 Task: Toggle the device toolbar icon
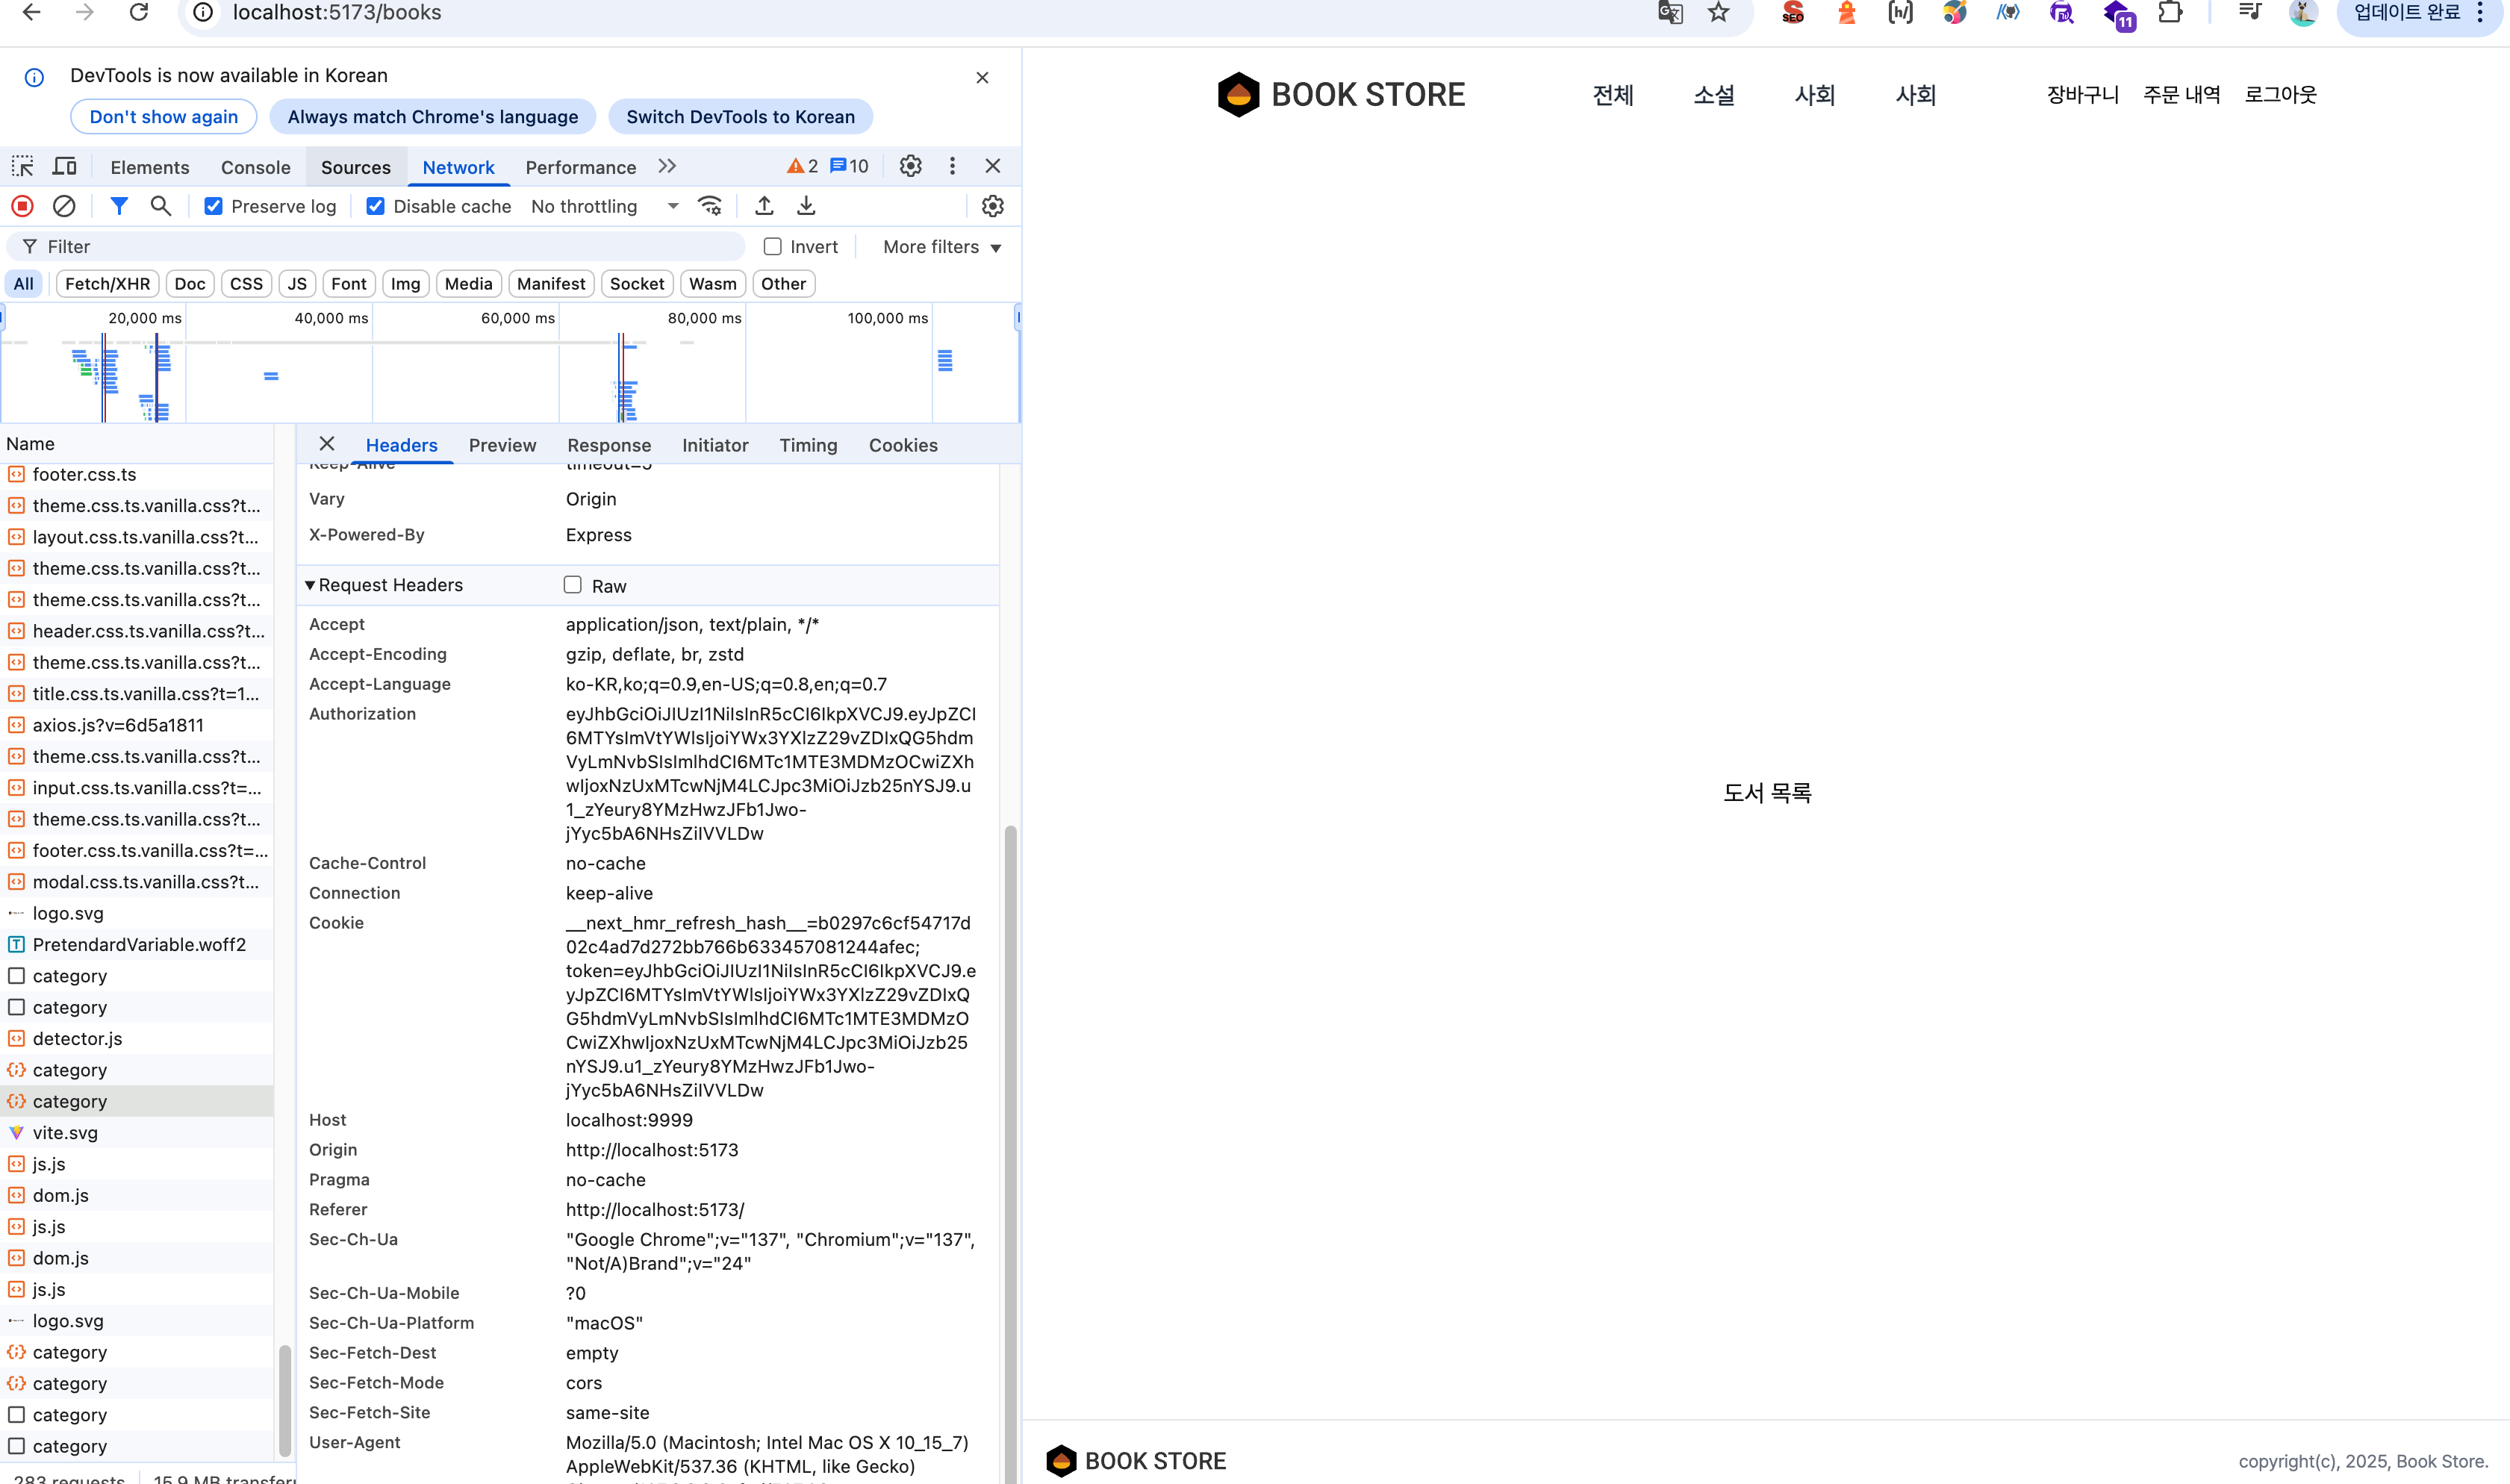click(x=64, y=166)
